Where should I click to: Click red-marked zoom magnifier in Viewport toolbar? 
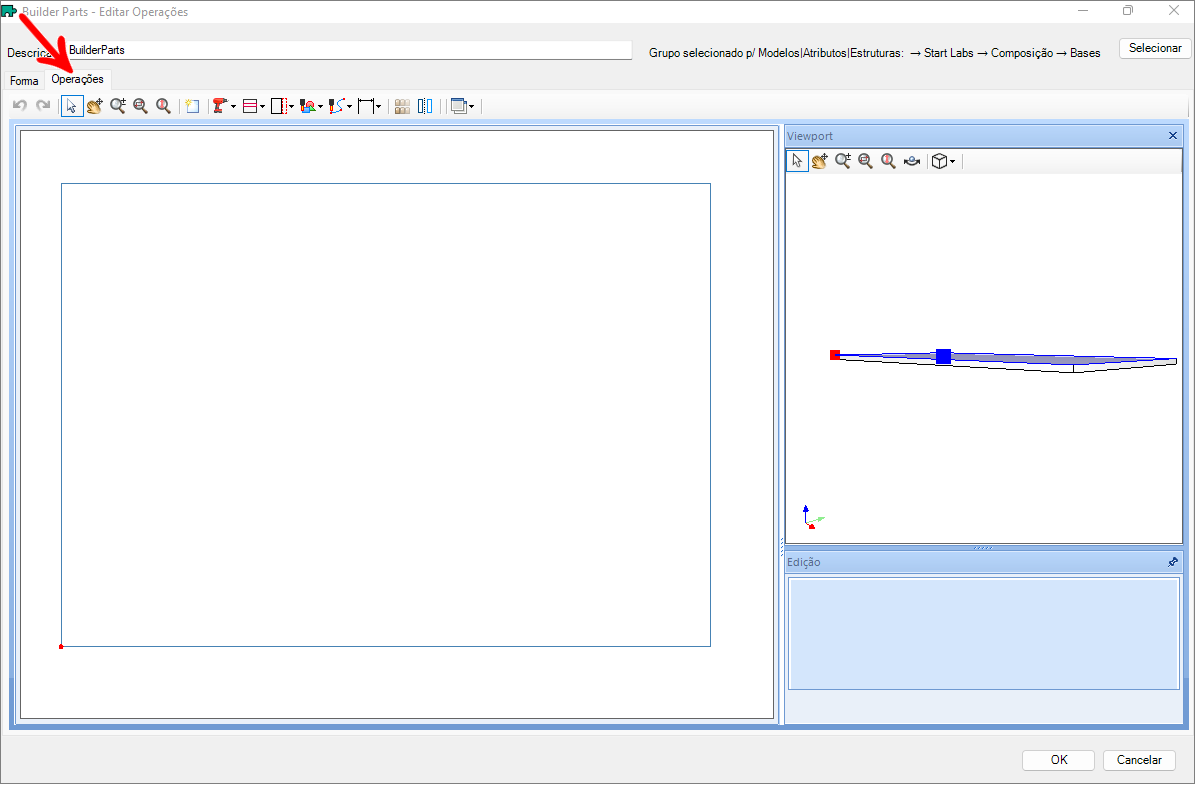[x=888, y=161]
